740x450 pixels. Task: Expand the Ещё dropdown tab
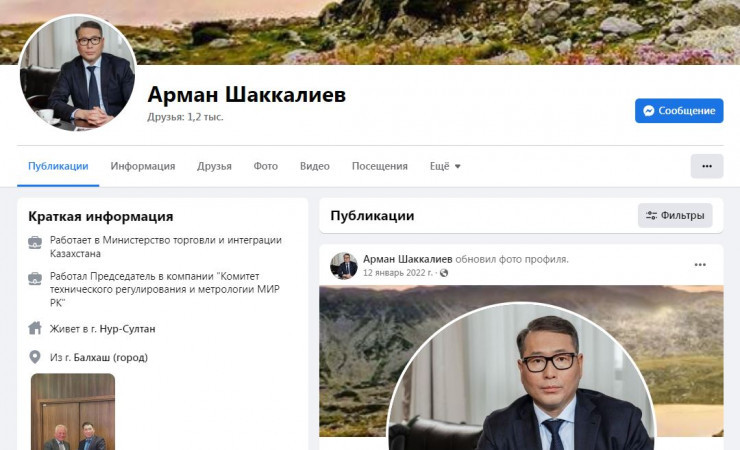(x=445, y=166)
